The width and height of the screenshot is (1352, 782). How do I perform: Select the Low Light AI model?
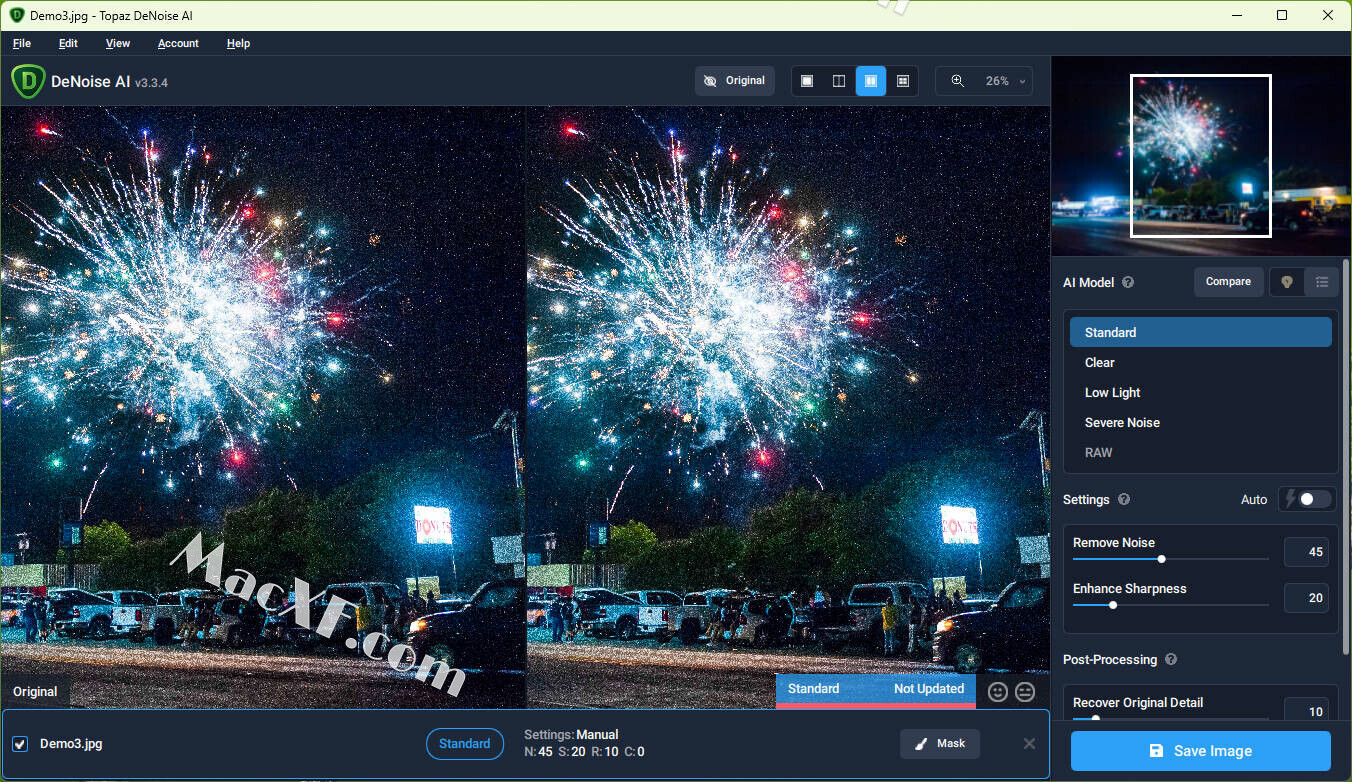pos(1200,392)
